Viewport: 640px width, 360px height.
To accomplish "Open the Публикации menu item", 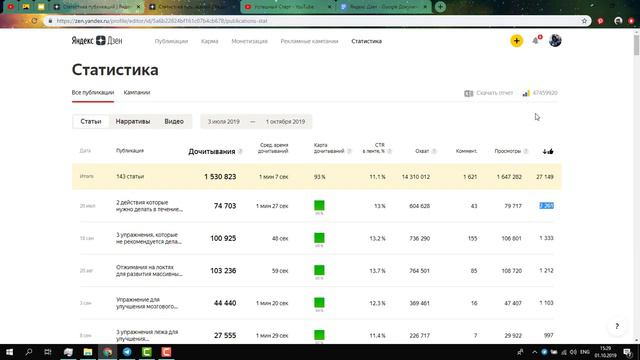I will [x=171, y=41].
